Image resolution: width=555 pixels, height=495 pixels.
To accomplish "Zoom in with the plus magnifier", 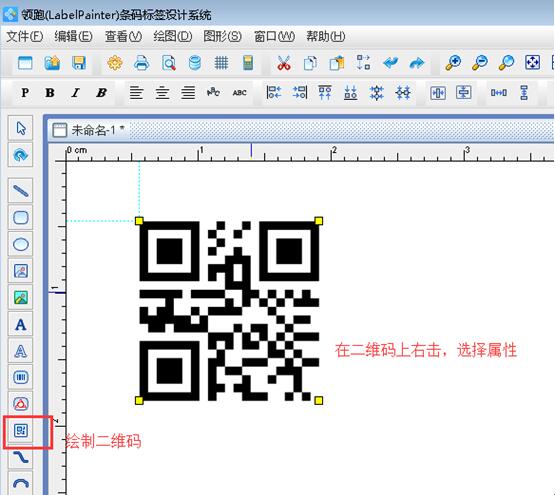I will click(x=453, y=63).
